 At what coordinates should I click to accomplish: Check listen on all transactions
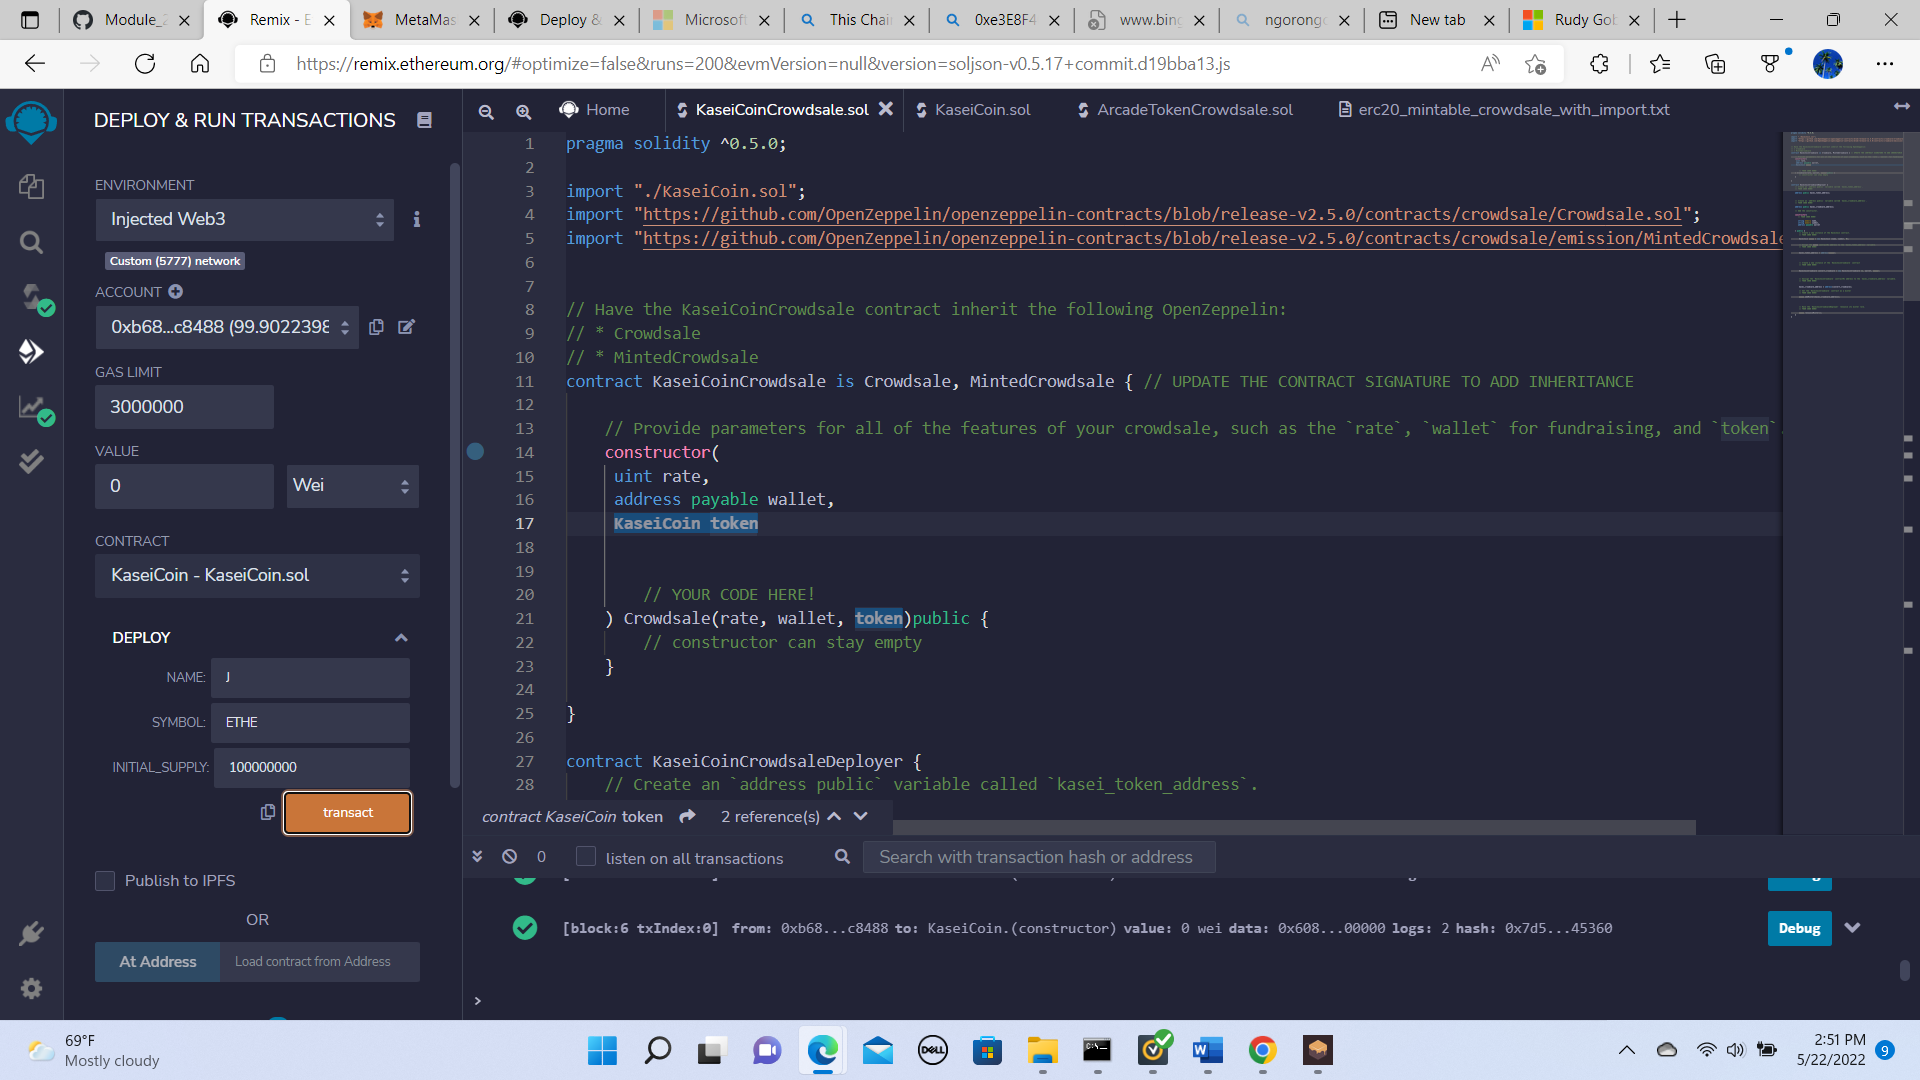pyautogui.click(x=585, y=857)
